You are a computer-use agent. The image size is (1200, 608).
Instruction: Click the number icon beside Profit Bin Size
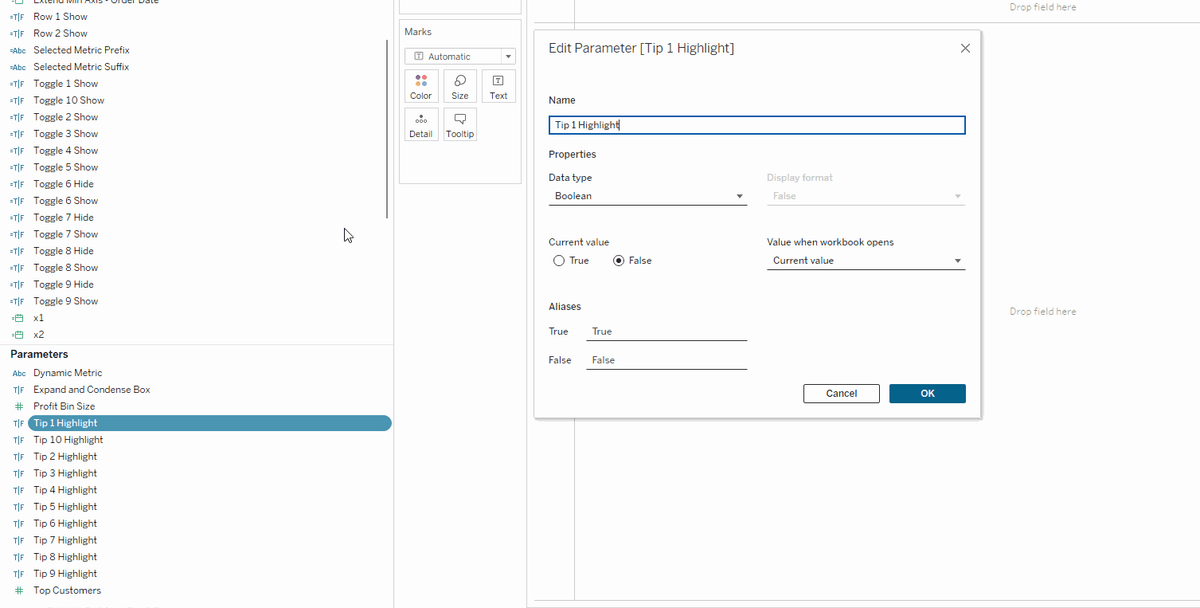[x=18, y=407]
